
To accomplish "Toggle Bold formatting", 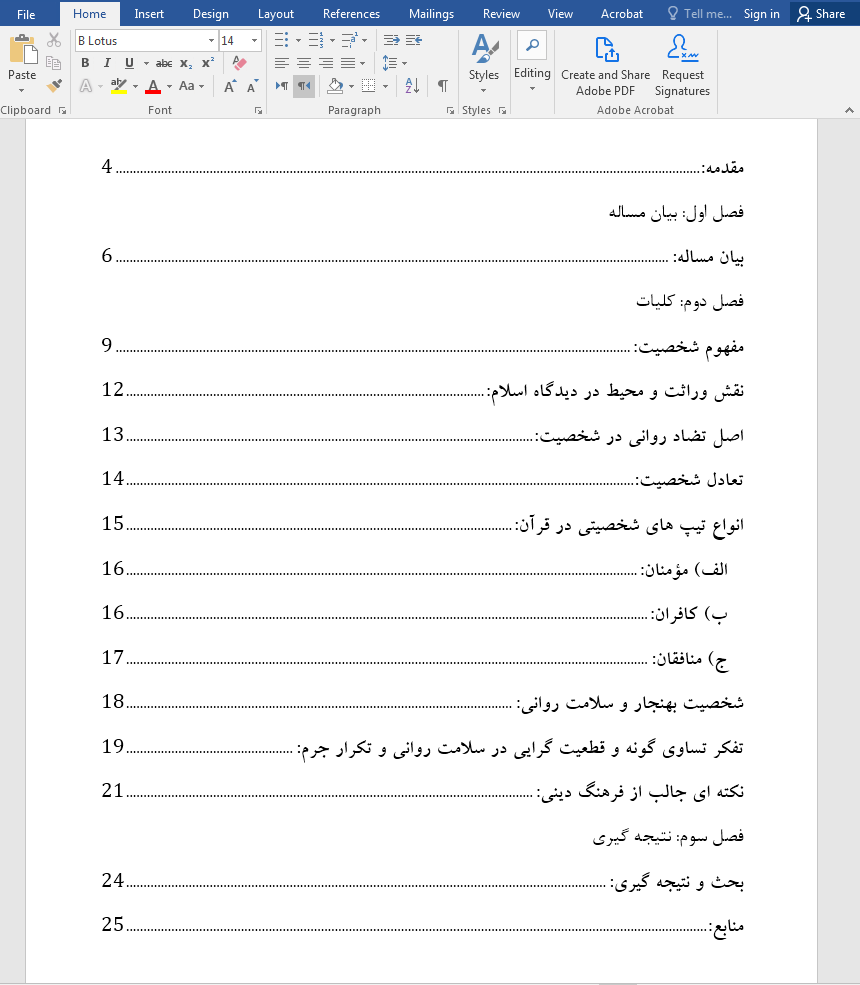I will point(85,63).
